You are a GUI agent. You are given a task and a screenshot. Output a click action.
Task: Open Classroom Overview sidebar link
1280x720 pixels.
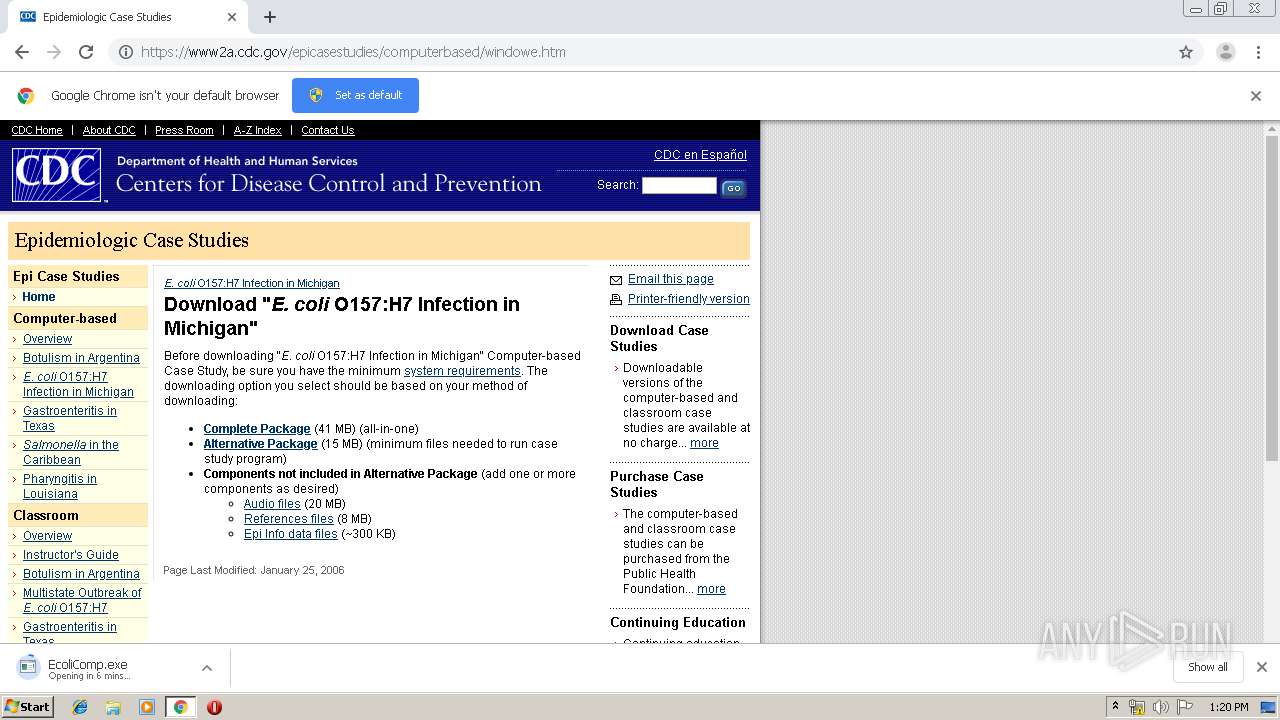click(x=47, y=536)
